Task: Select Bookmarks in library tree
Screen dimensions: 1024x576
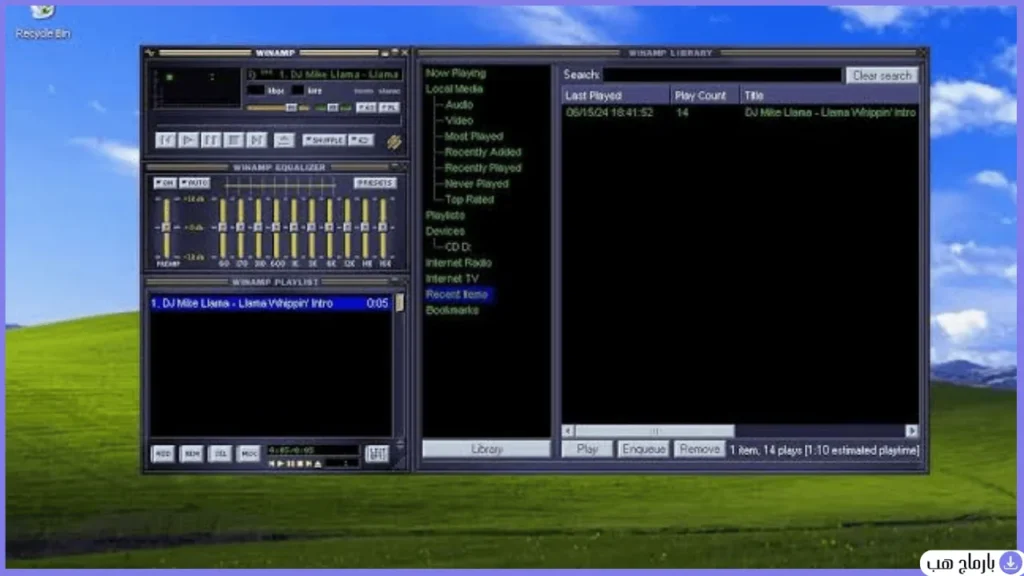Action: pyautogui.click(x=452, y=310)
